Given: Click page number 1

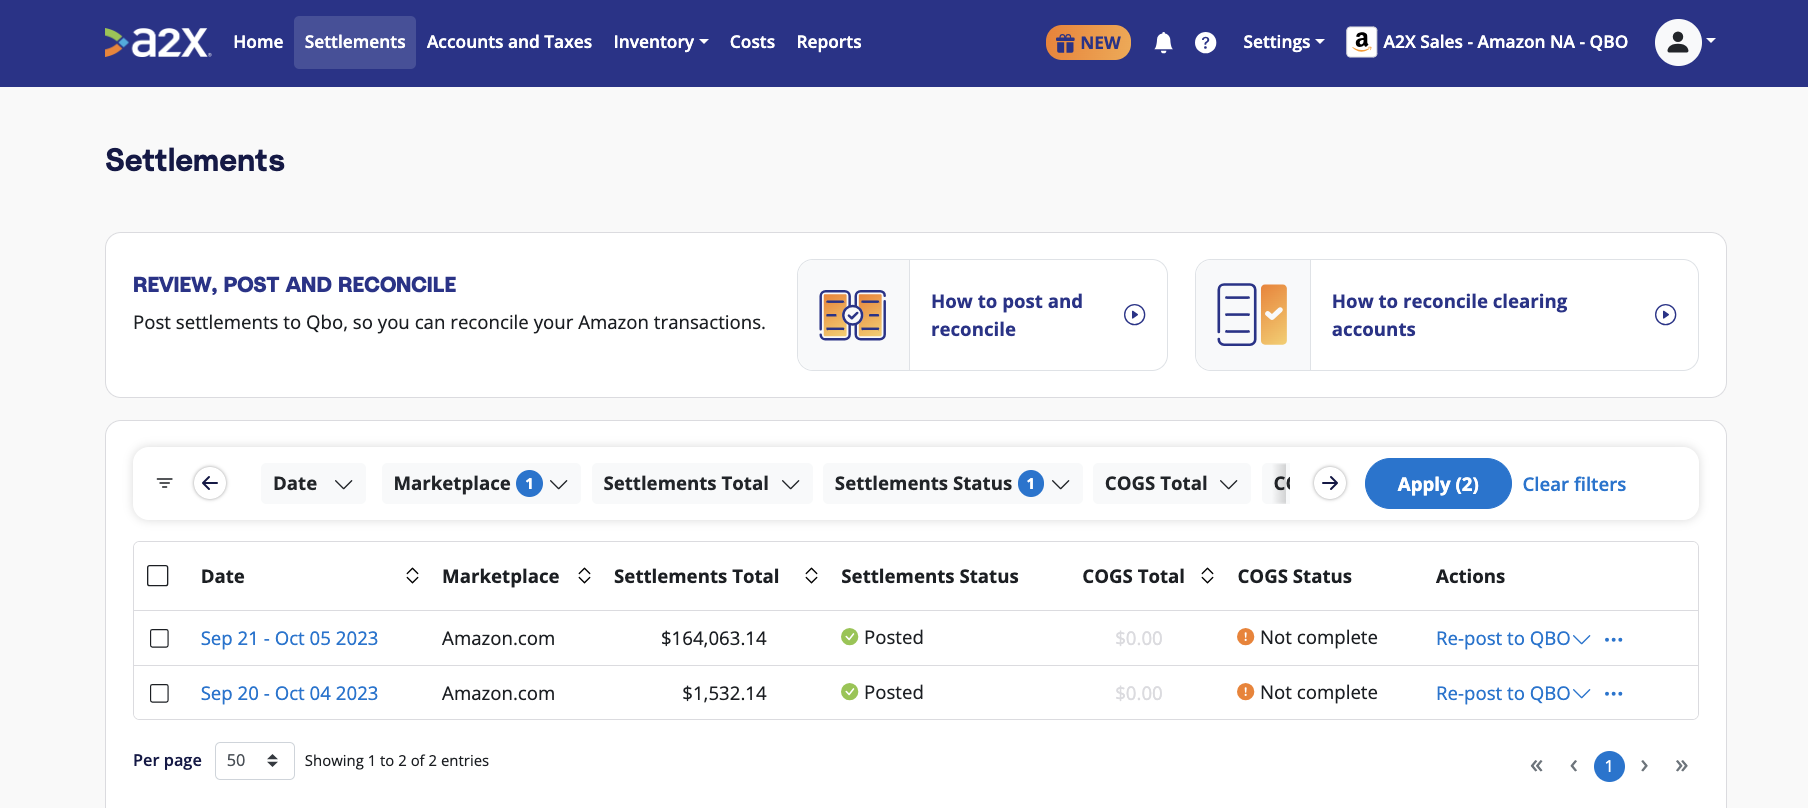Looking at the screenshot, I should (1609, 766).
